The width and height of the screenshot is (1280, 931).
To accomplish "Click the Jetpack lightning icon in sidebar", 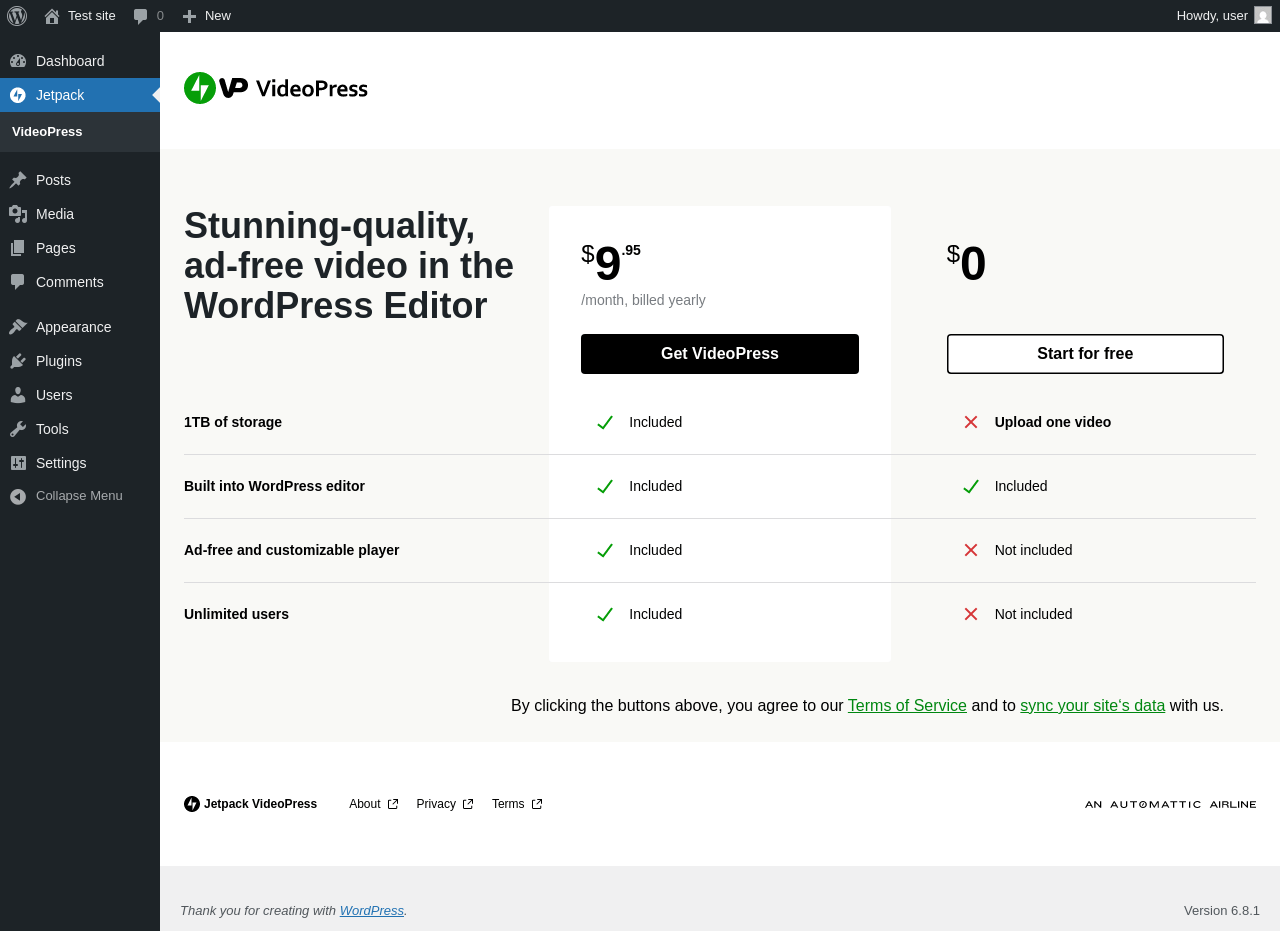I will point(18,95).
